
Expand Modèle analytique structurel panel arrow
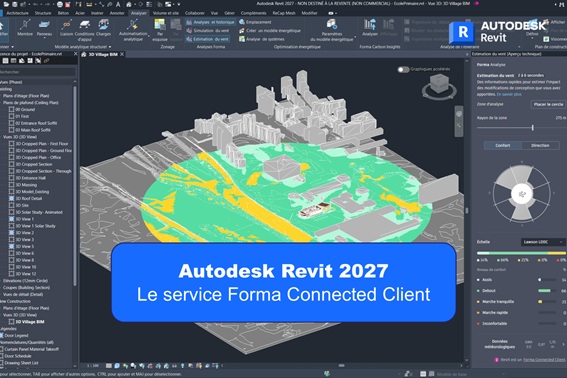coord(110,47)
